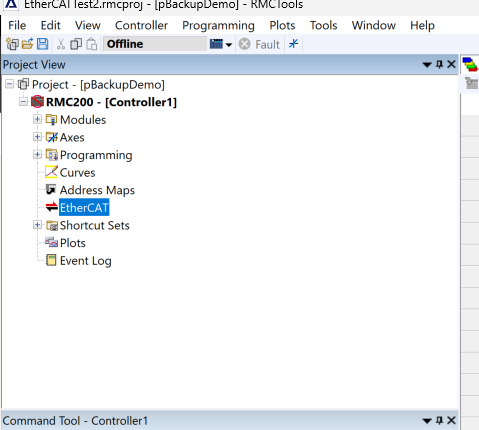Click the Event Log notebook icon
Screen dimensions: 479x430
51,260
